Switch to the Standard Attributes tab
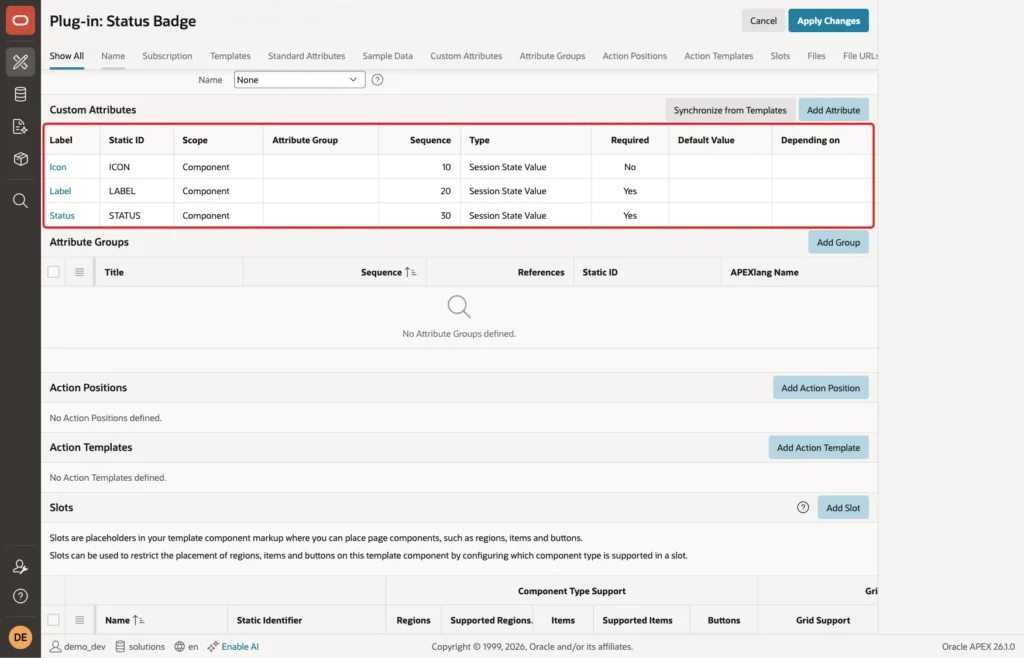Image resolution: width=1024 pixels, height=658 pixels. 306,56
